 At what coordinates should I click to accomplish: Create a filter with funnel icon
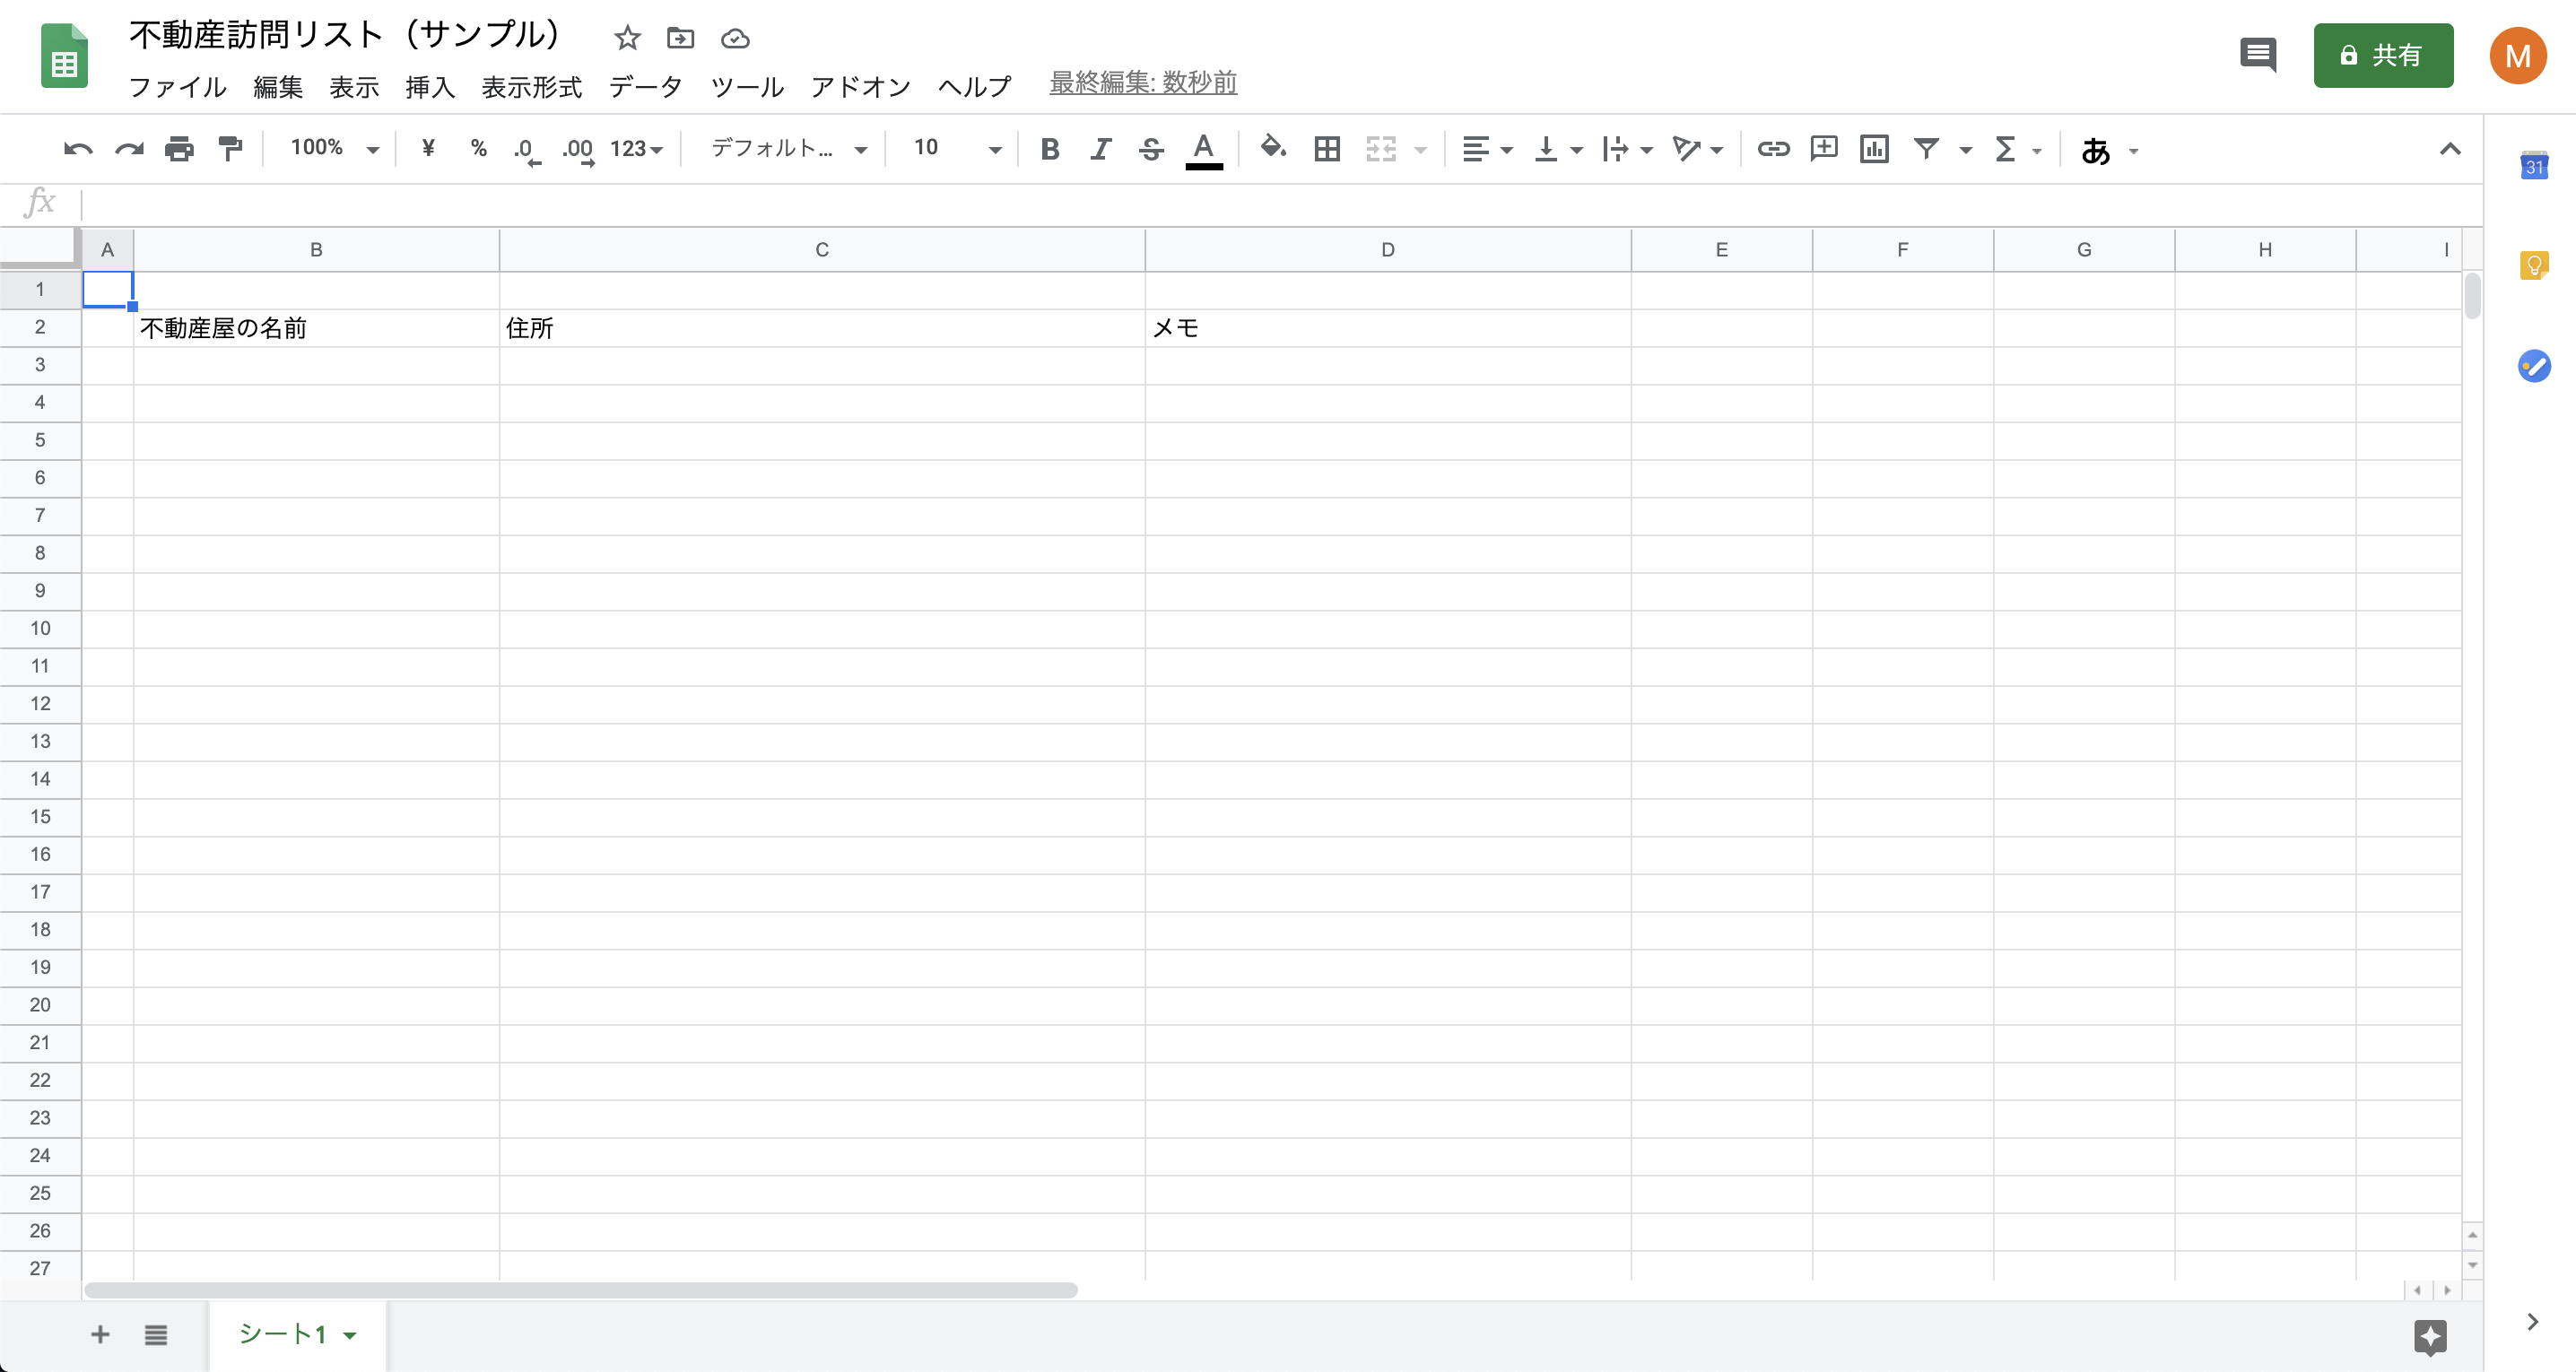point(1927,150)
